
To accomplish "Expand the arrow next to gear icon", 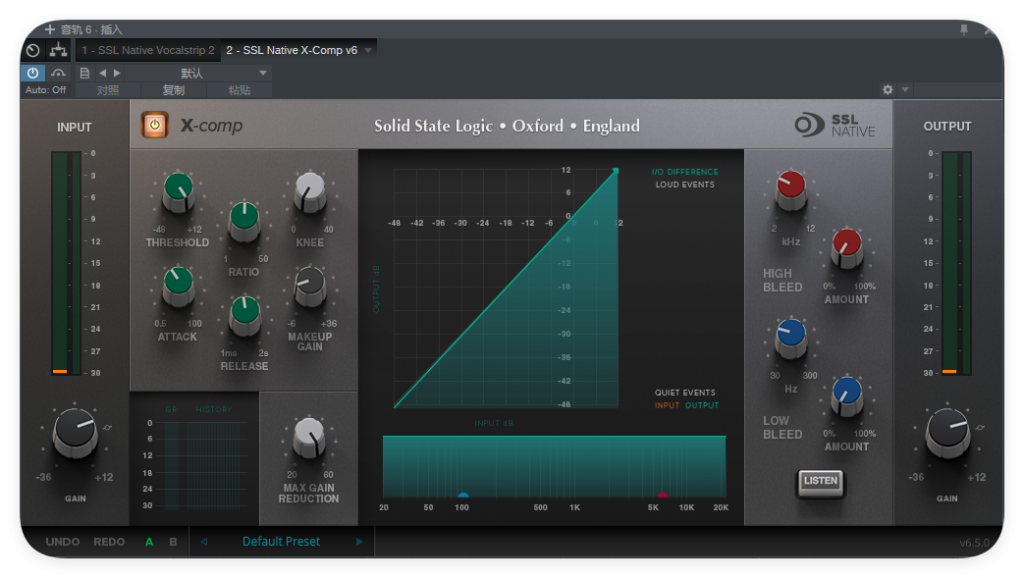I will click(x=905, y=89).
